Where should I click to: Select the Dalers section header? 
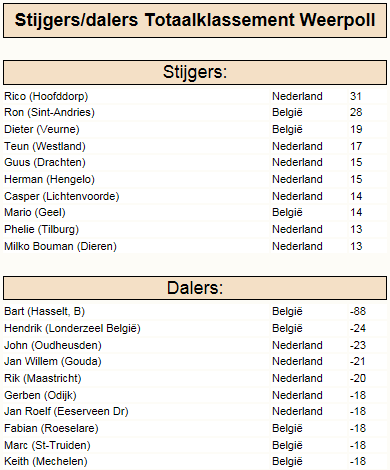point(195,288)
